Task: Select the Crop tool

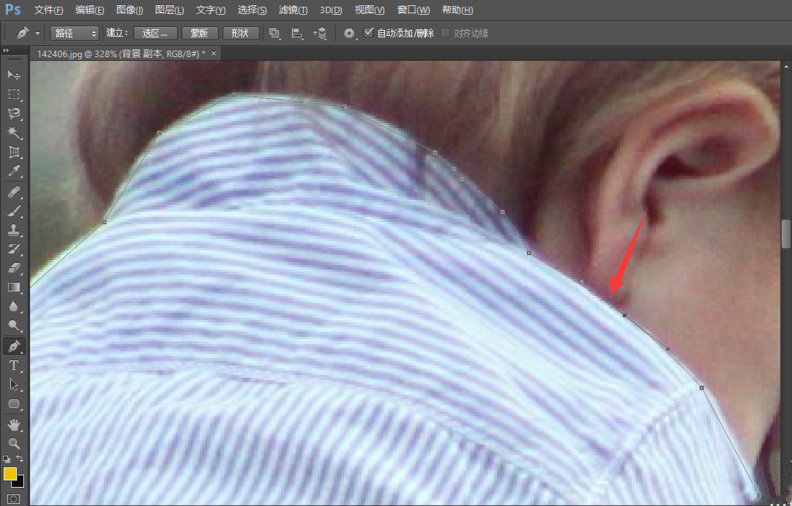Action: 14,152
